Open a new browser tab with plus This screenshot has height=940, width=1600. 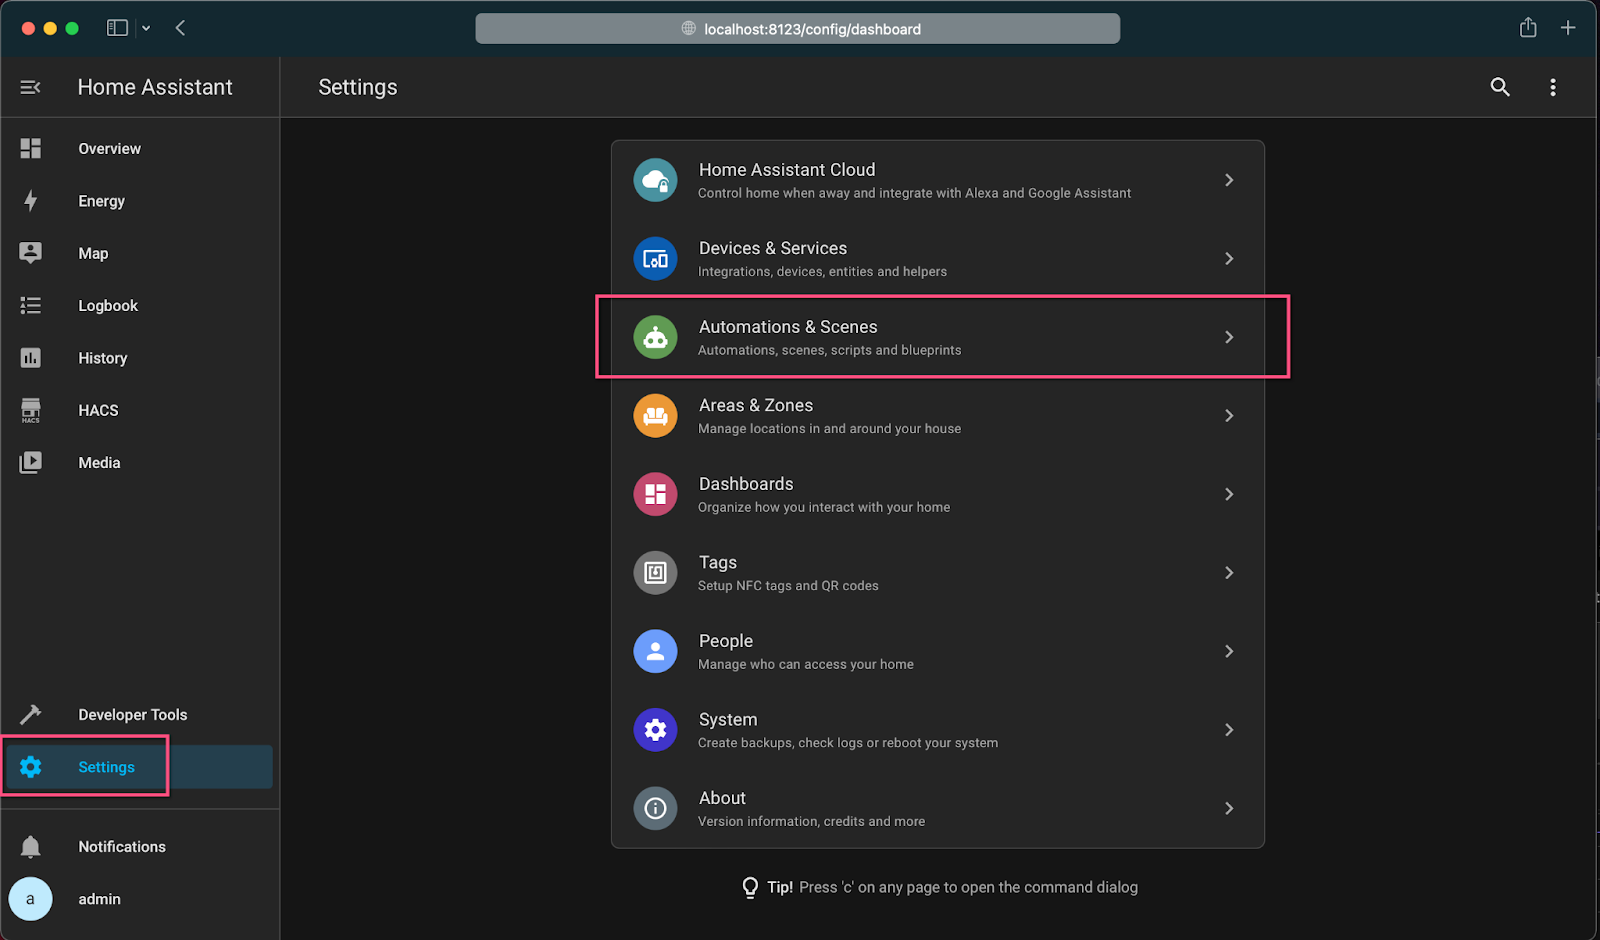pyautogui.click(x=1568, y=28)
